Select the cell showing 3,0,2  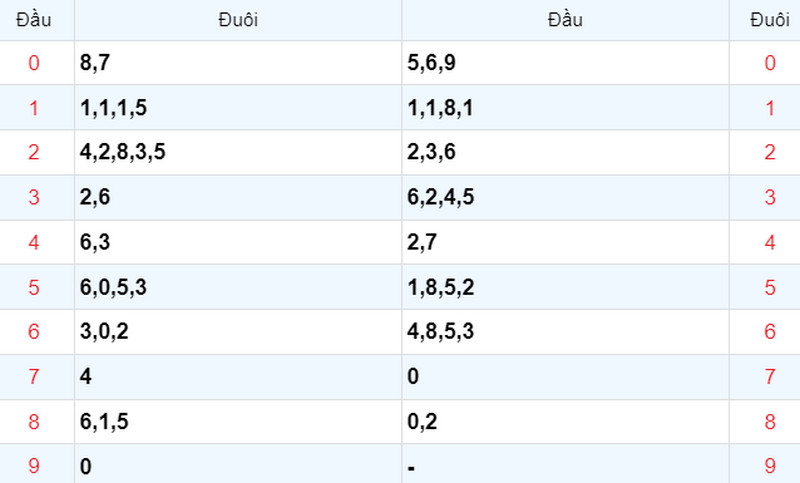(238, 332)
